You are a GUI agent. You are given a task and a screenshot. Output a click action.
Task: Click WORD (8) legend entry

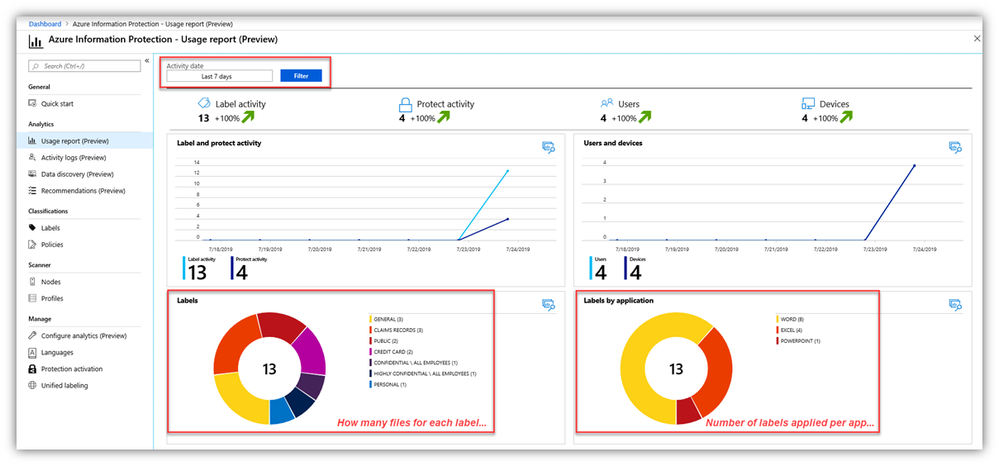791,319
